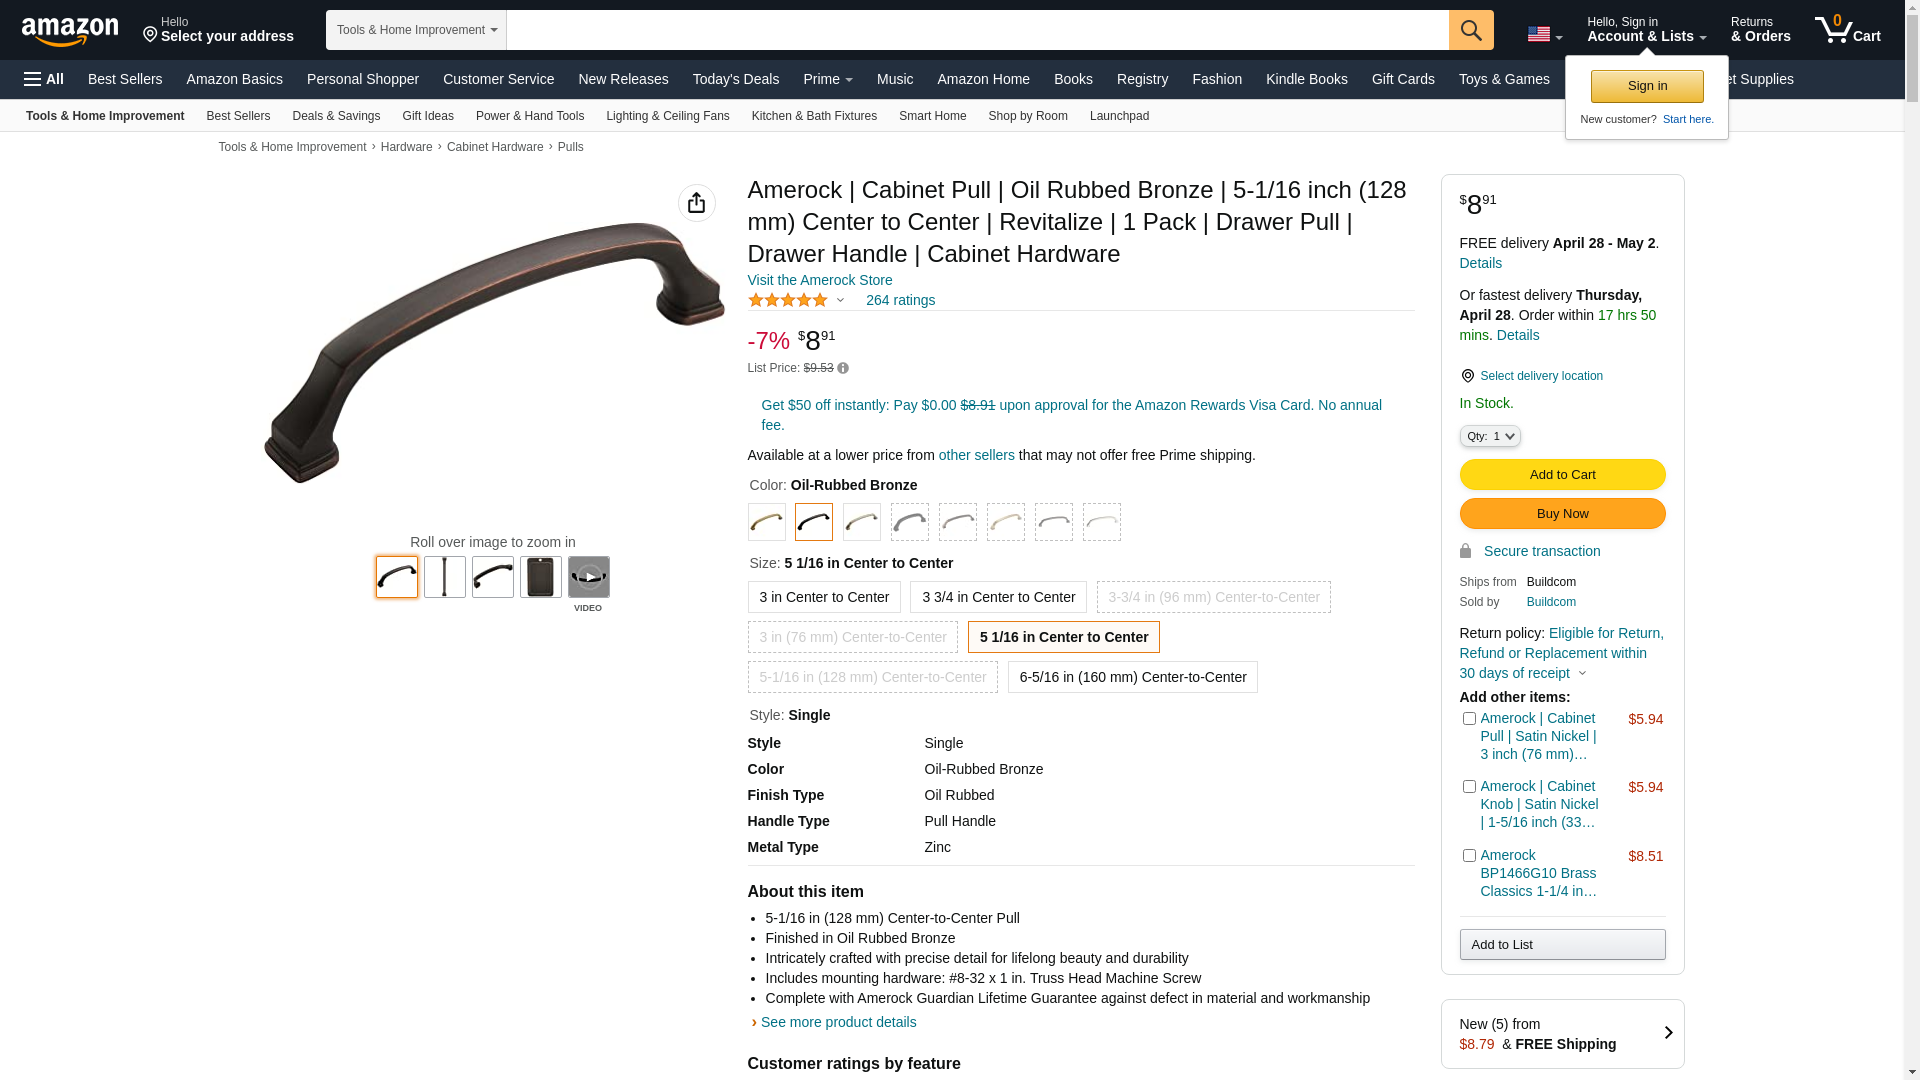Click the share icon on product image
The width and height of the screenshot is (1920, 1080).
point(697,203)
